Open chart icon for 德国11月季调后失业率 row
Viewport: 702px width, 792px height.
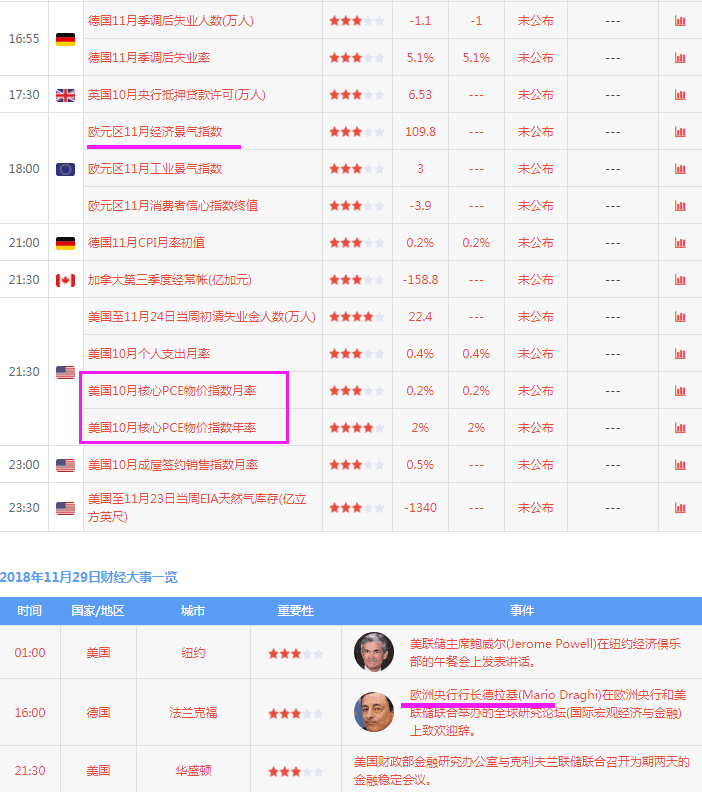(x=680, y=58)
